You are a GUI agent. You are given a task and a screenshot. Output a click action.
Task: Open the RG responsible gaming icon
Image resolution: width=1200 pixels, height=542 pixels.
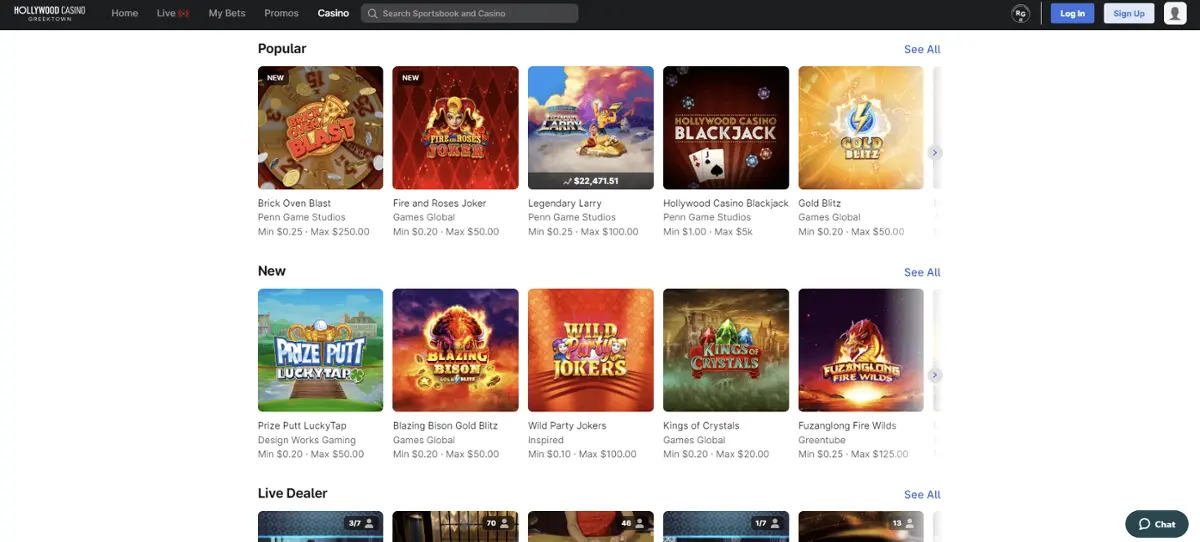point(1020,13)
